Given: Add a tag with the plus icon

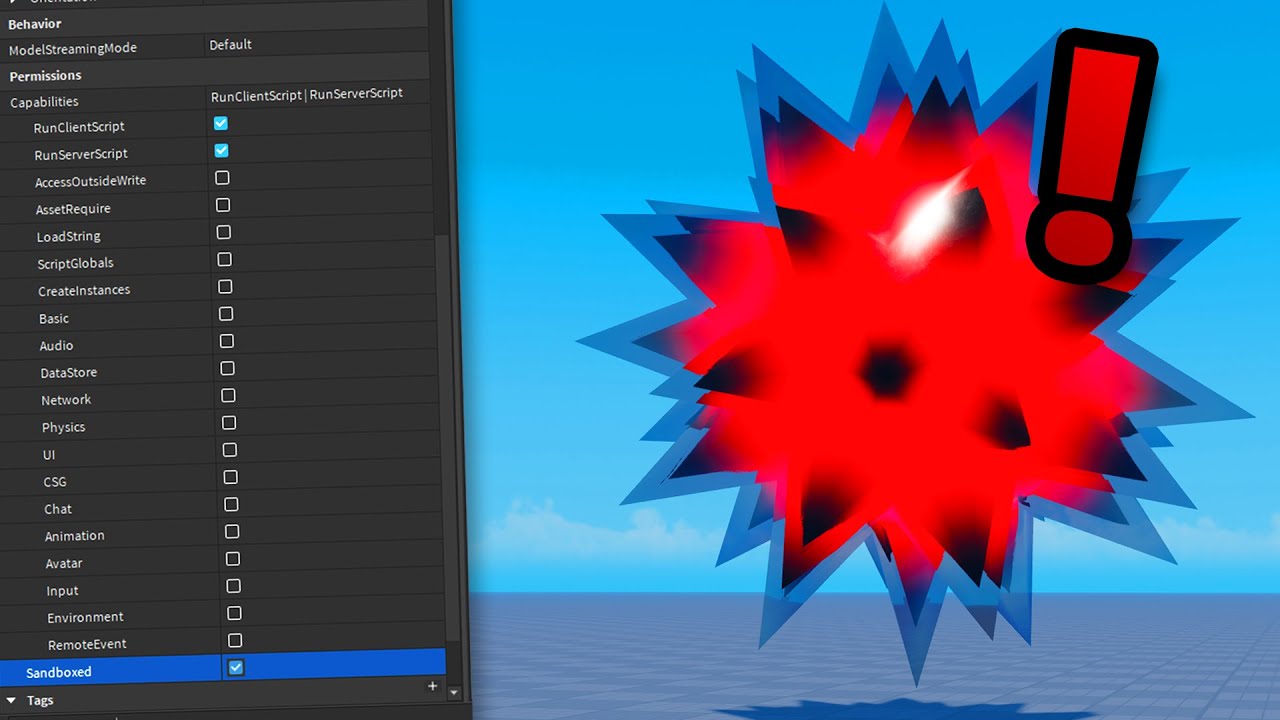Looking at the screenshot, I should (433, 686).
